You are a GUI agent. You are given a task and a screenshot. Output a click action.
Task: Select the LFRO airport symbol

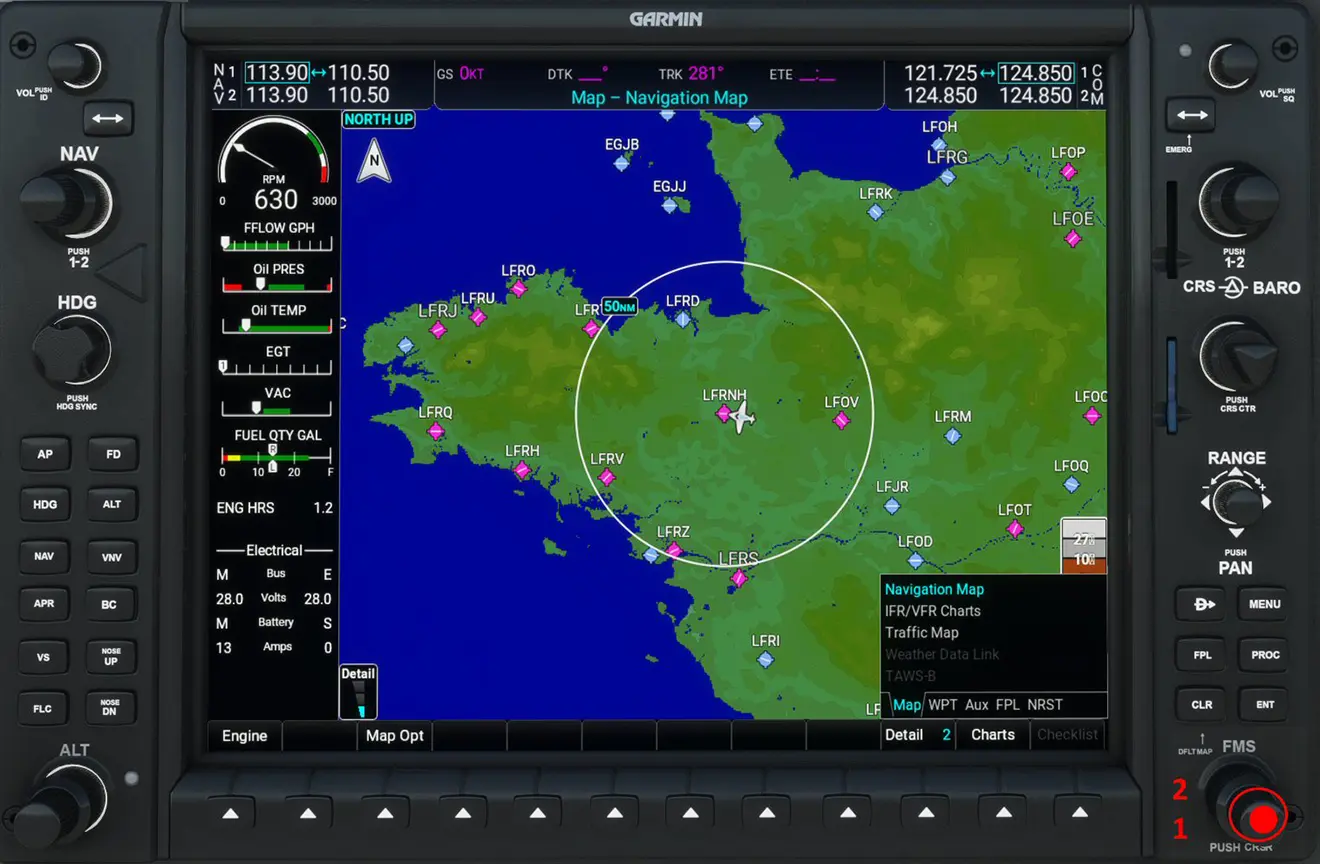coord(518,288)
